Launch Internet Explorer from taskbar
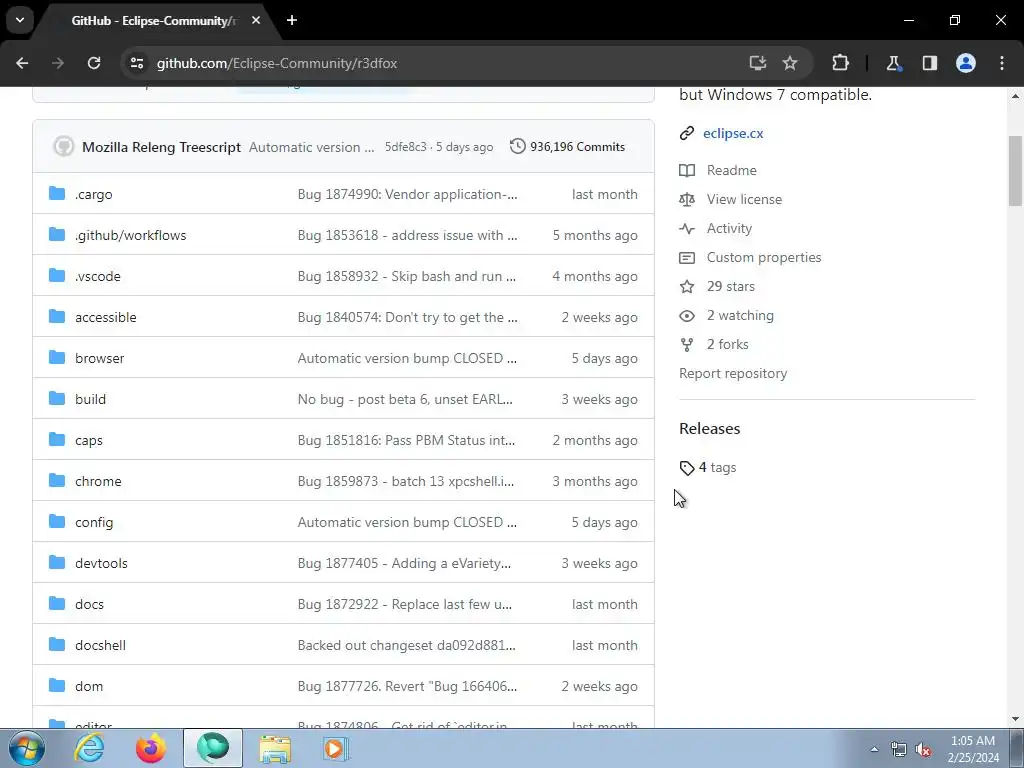This screenshot has width=1024, height=768. (x=89, y=748)
